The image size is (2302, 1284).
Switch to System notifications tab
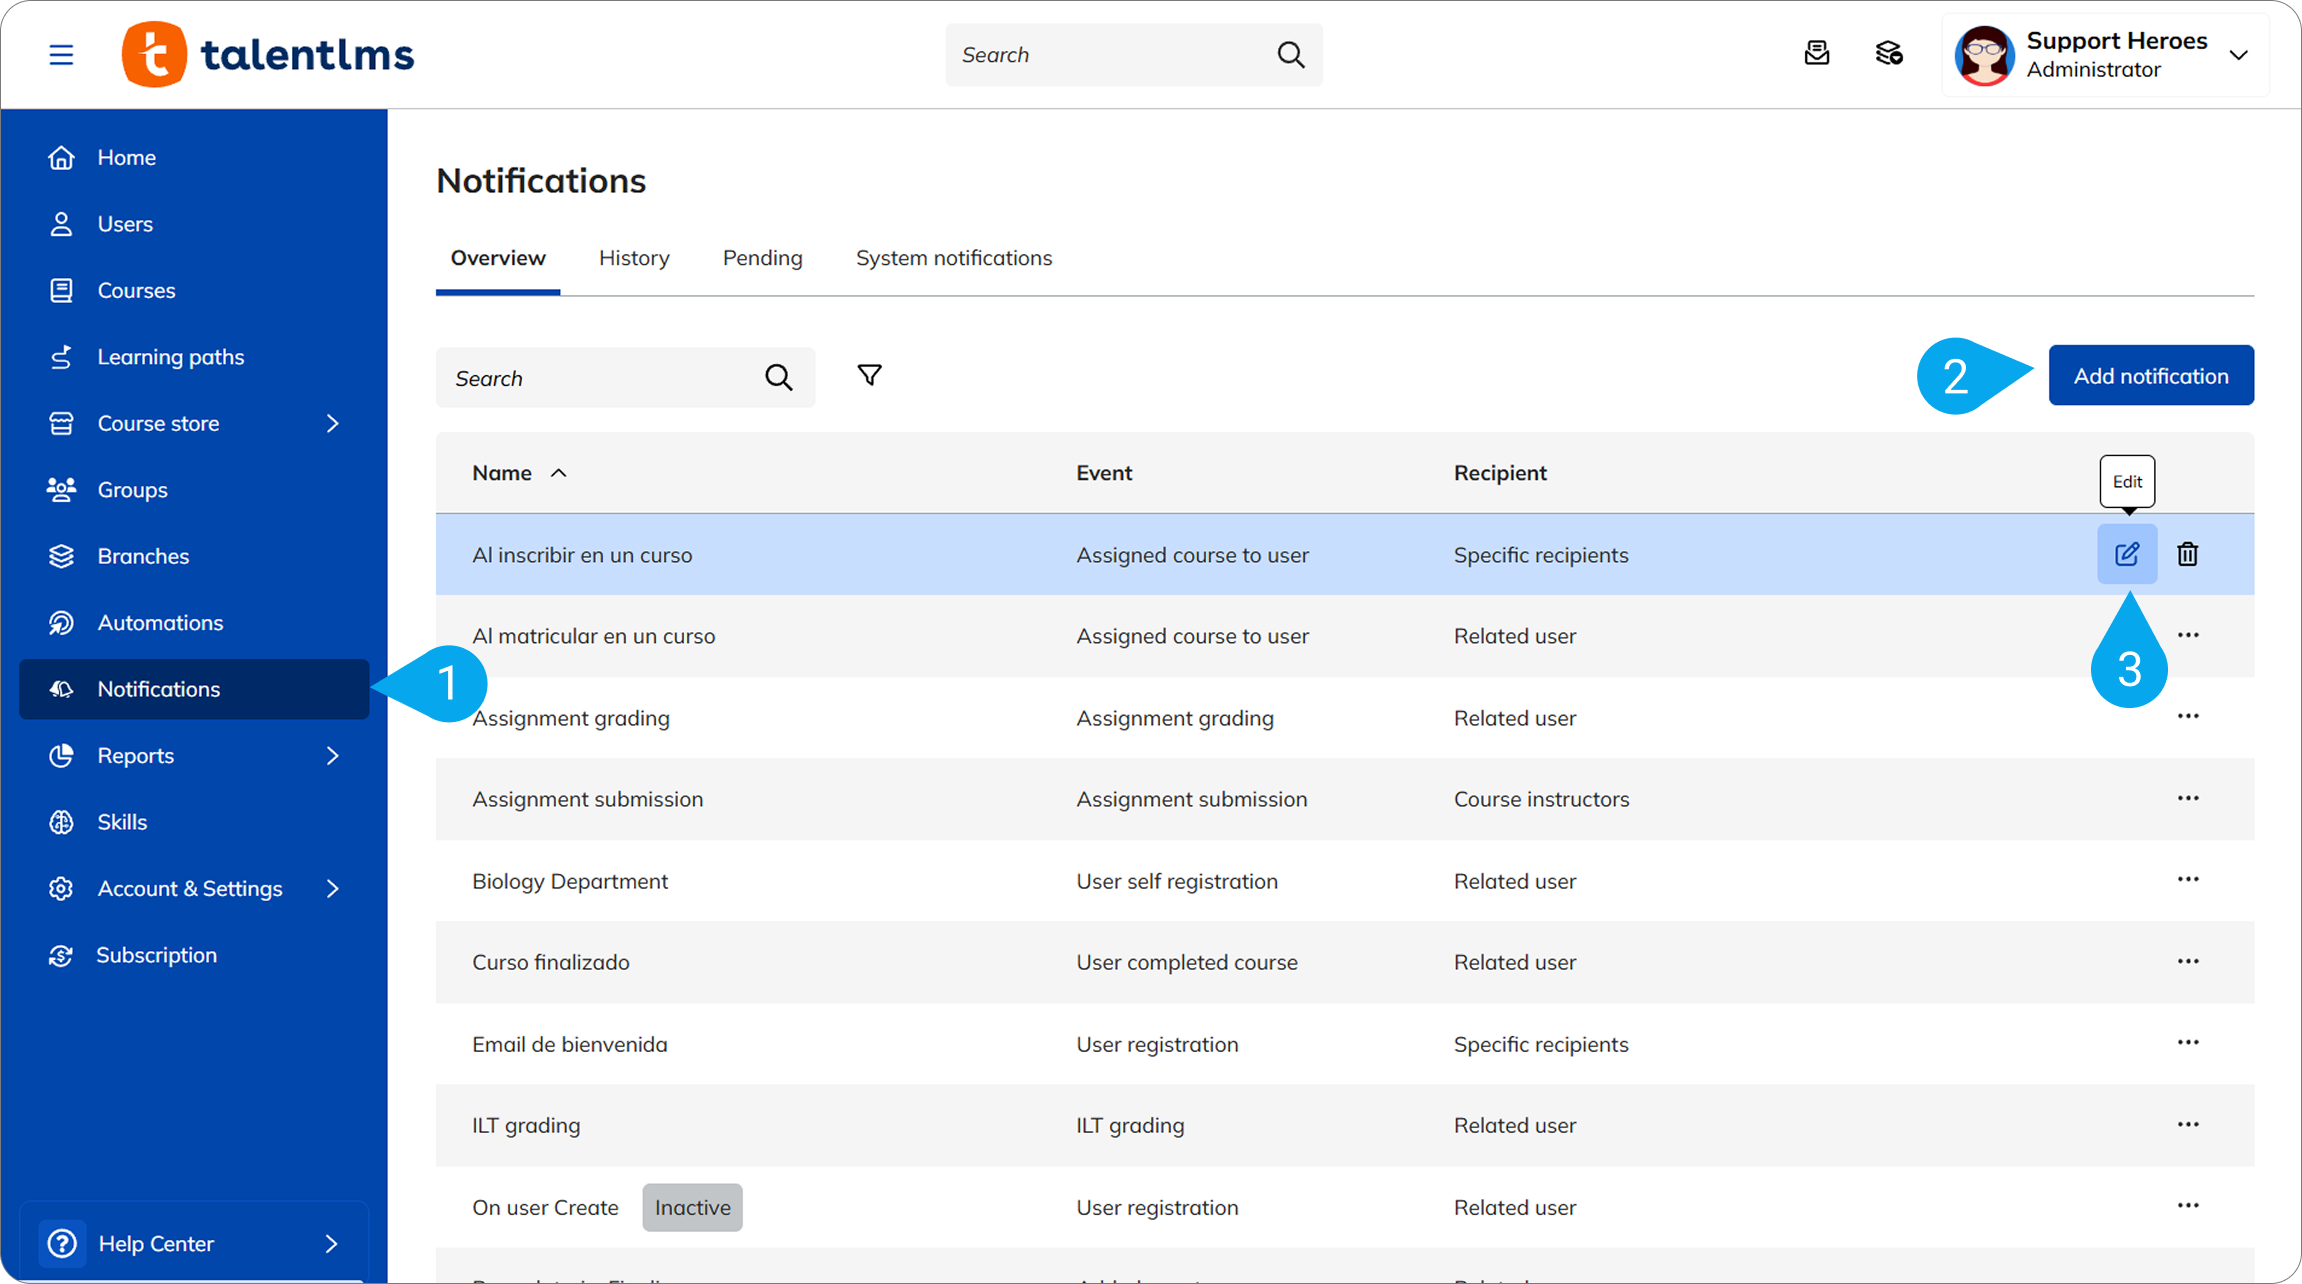point(953,258)
